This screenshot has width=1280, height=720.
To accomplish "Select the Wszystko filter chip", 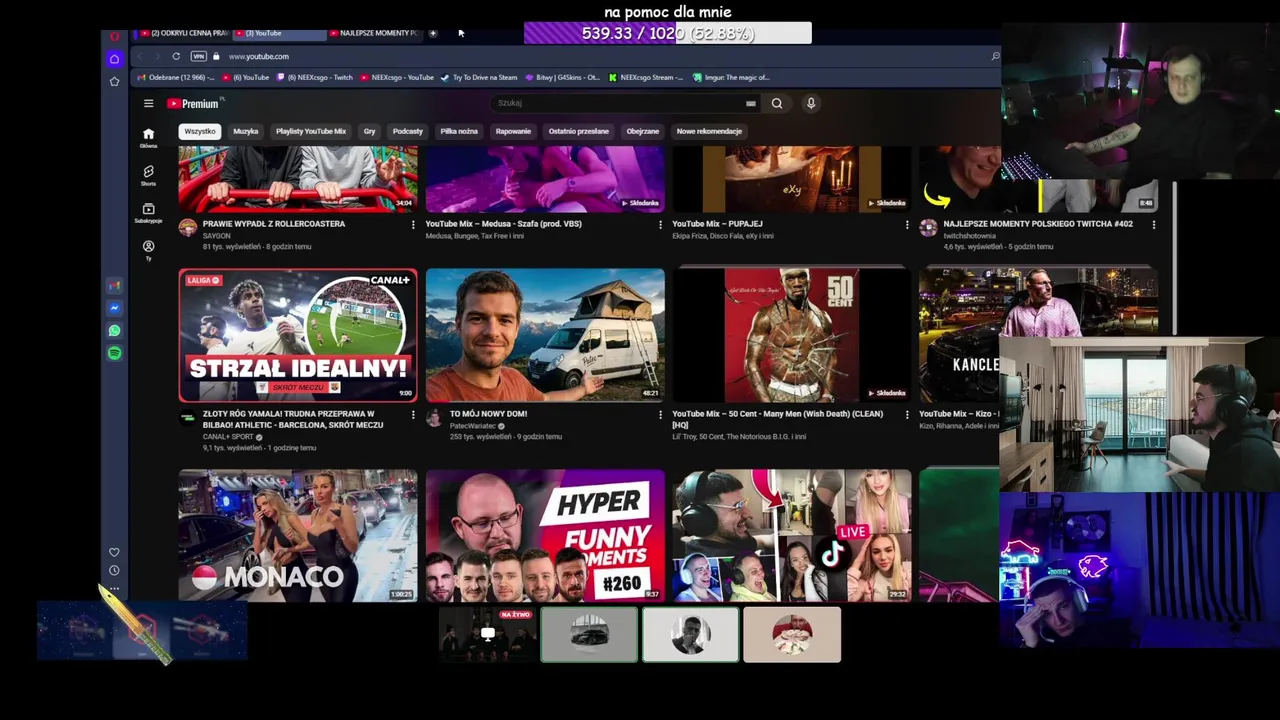I will (x=200, y=131).
